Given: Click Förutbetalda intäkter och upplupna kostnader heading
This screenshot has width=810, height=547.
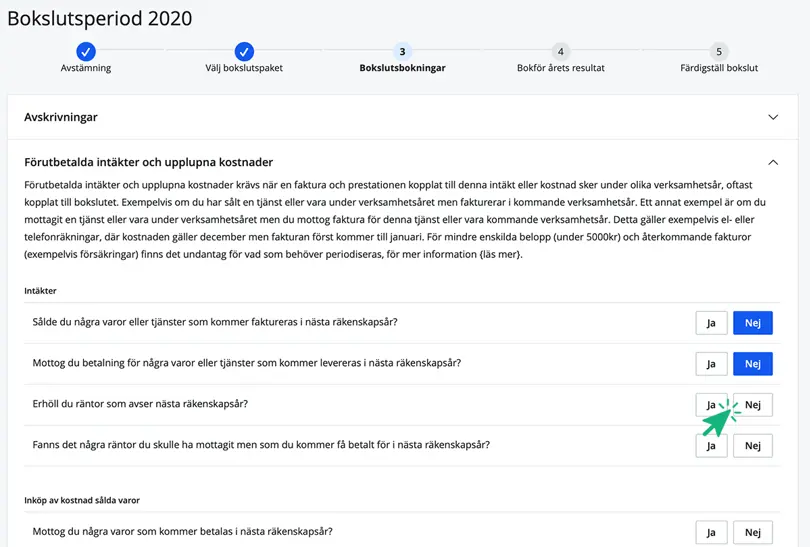Looking at the screenshot, I should (x=149, y=162).
